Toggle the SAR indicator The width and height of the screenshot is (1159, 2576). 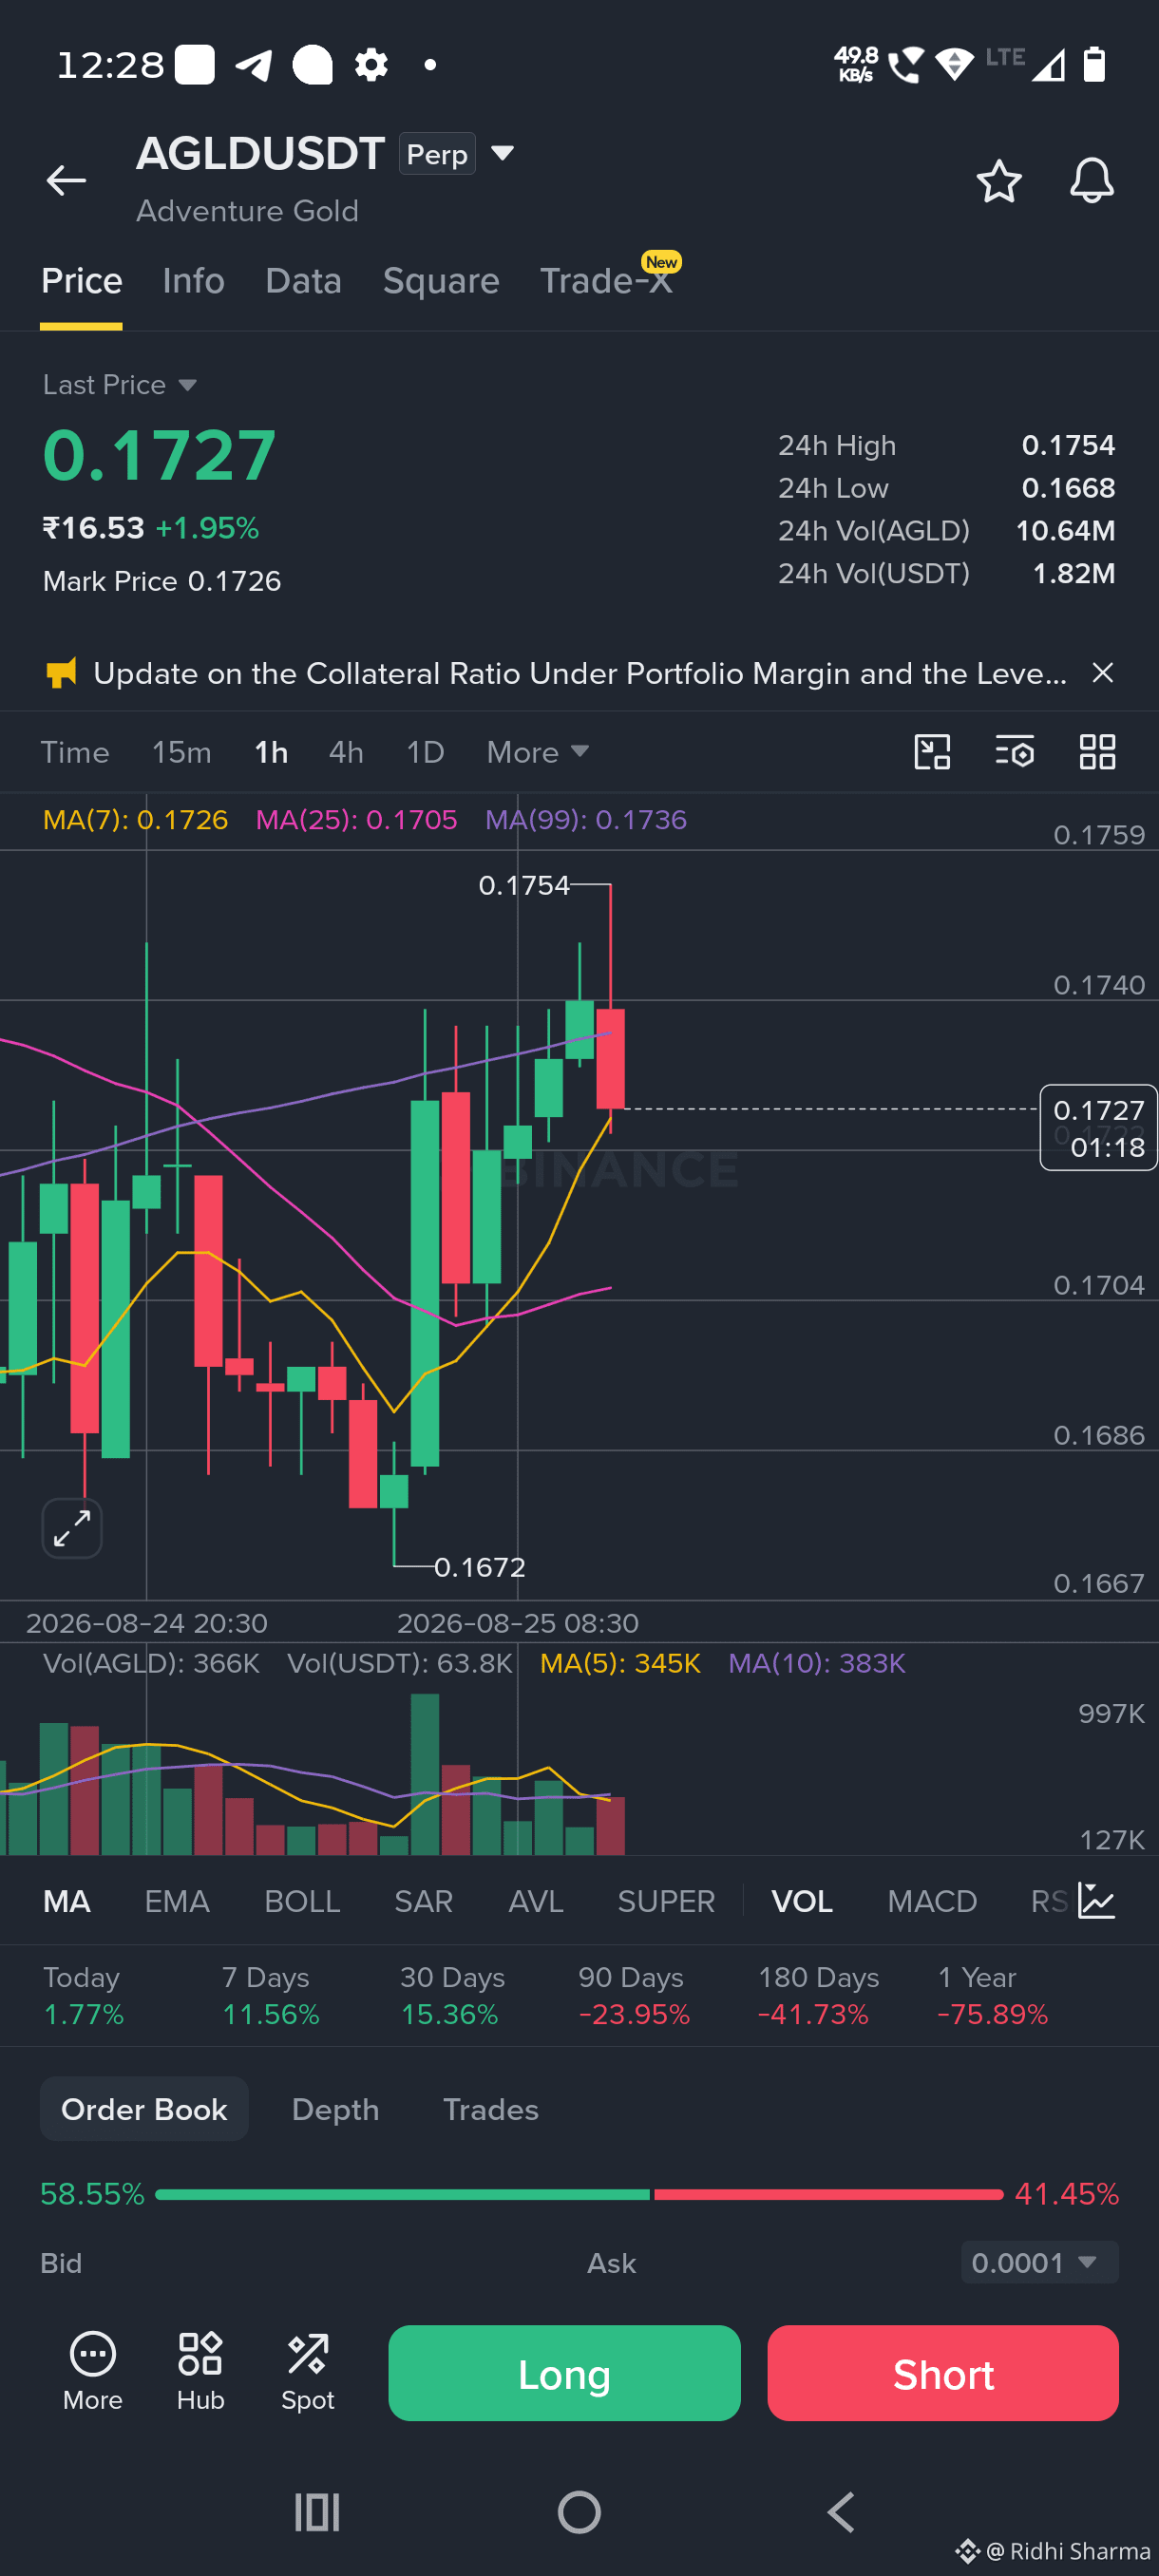(423, 1901)
